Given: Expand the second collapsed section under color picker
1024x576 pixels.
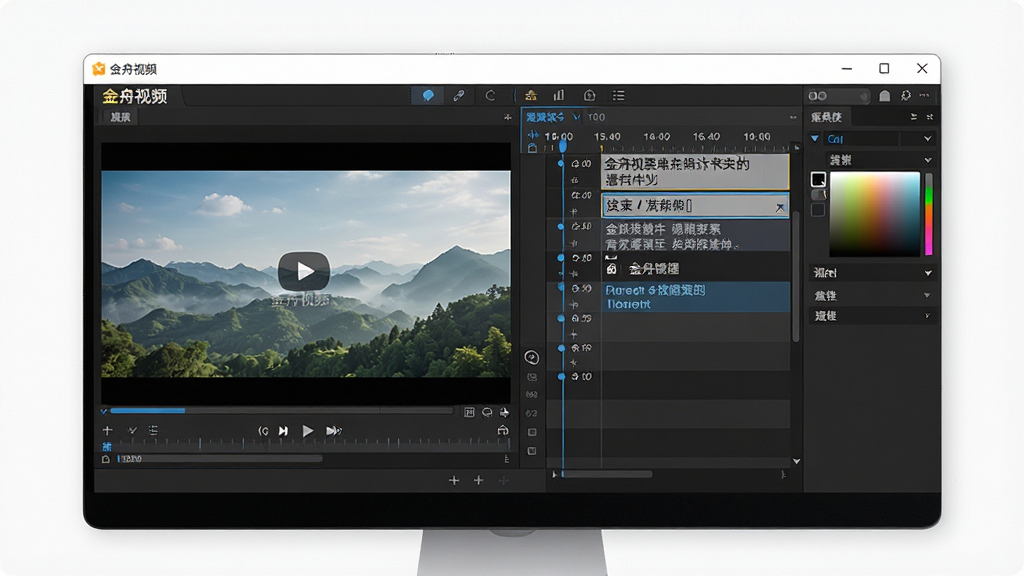Looking at the screenshot, I should click(872, 296).
